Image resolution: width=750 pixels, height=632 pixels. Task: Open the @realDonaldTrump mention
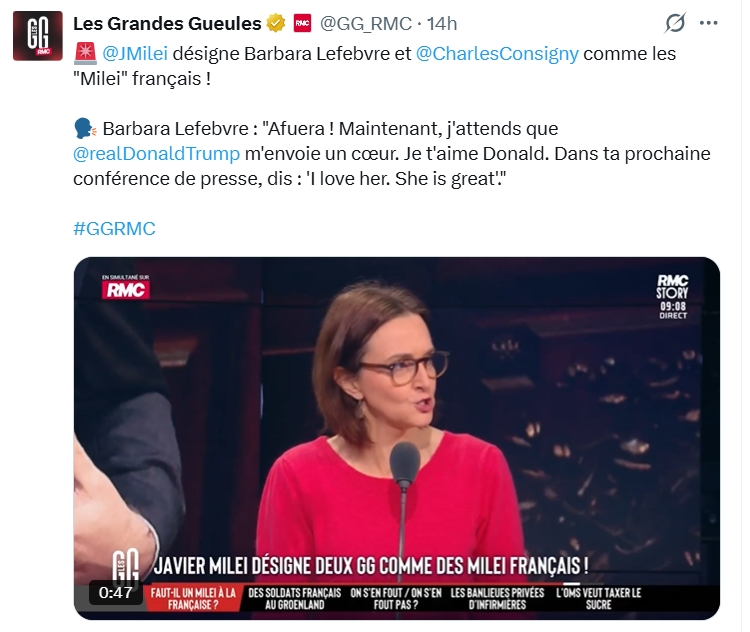tap(156, 154)
